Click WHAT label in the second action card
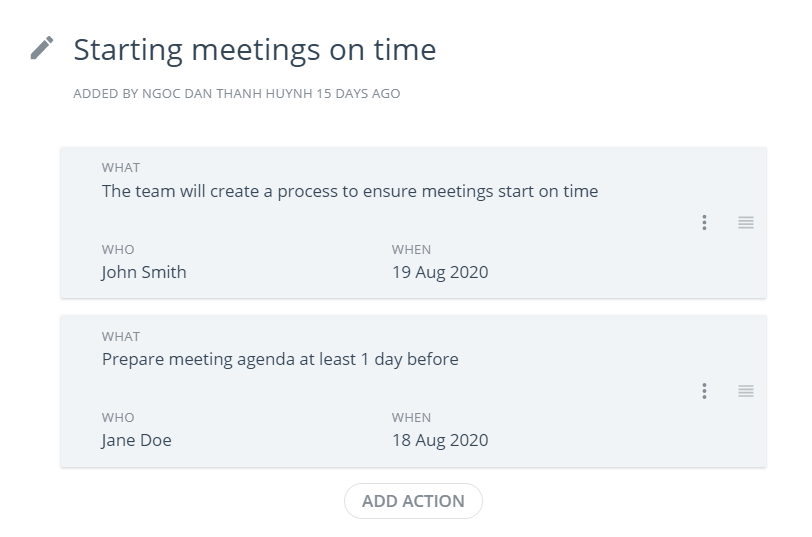The width and height of the screenshot is (812, 537). [x=121, y=337]
